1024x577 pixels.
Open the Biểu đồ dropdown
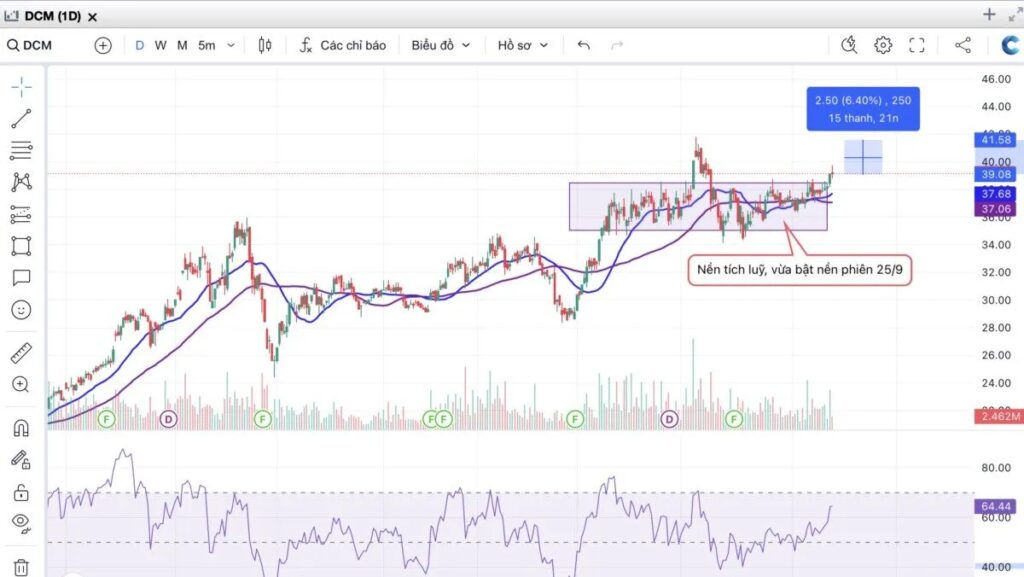[440, 45]
